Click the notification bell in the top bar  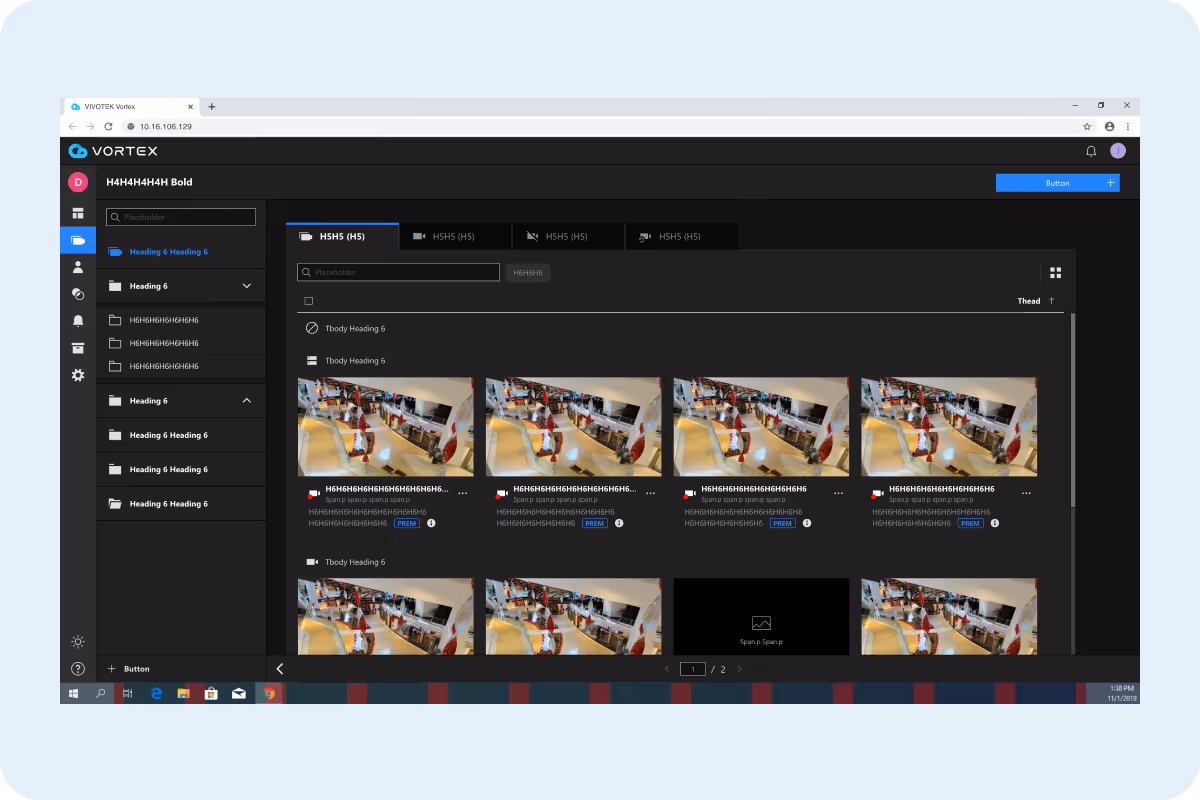(1091, 151)
